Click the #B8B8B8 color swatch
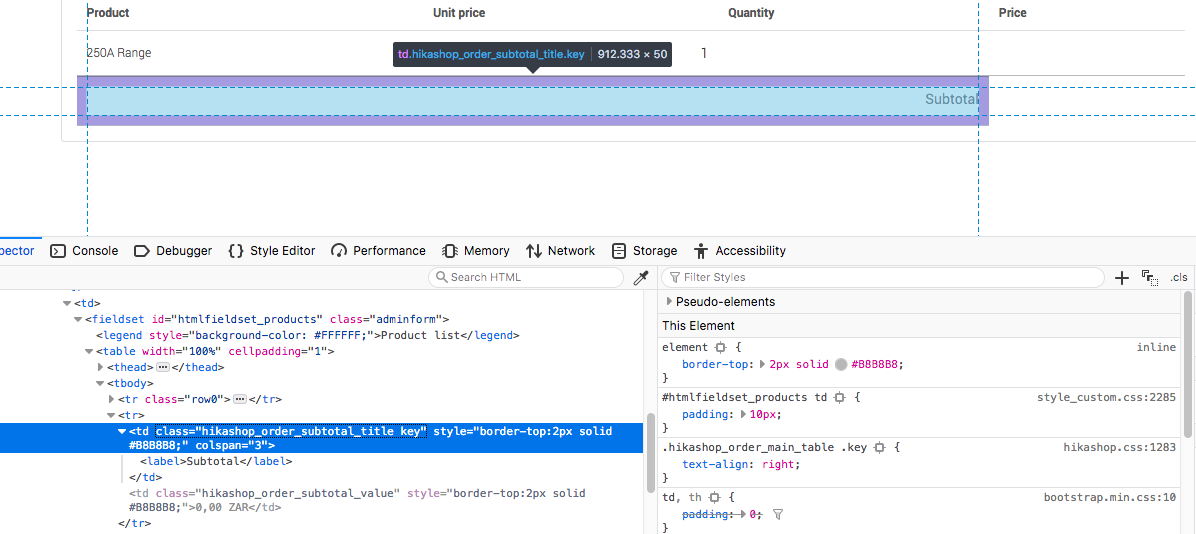The image size is (1196, 534). (841, 364)
